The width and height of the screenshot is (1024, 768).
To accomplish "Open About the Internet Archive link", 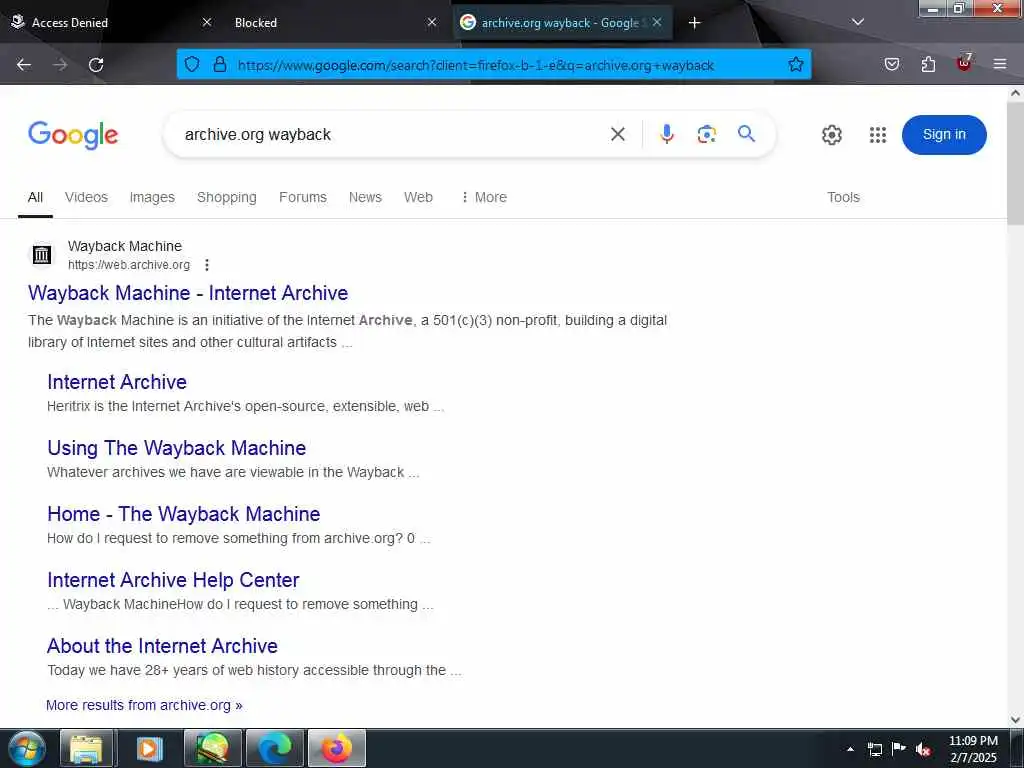I will tap(162, 646).
